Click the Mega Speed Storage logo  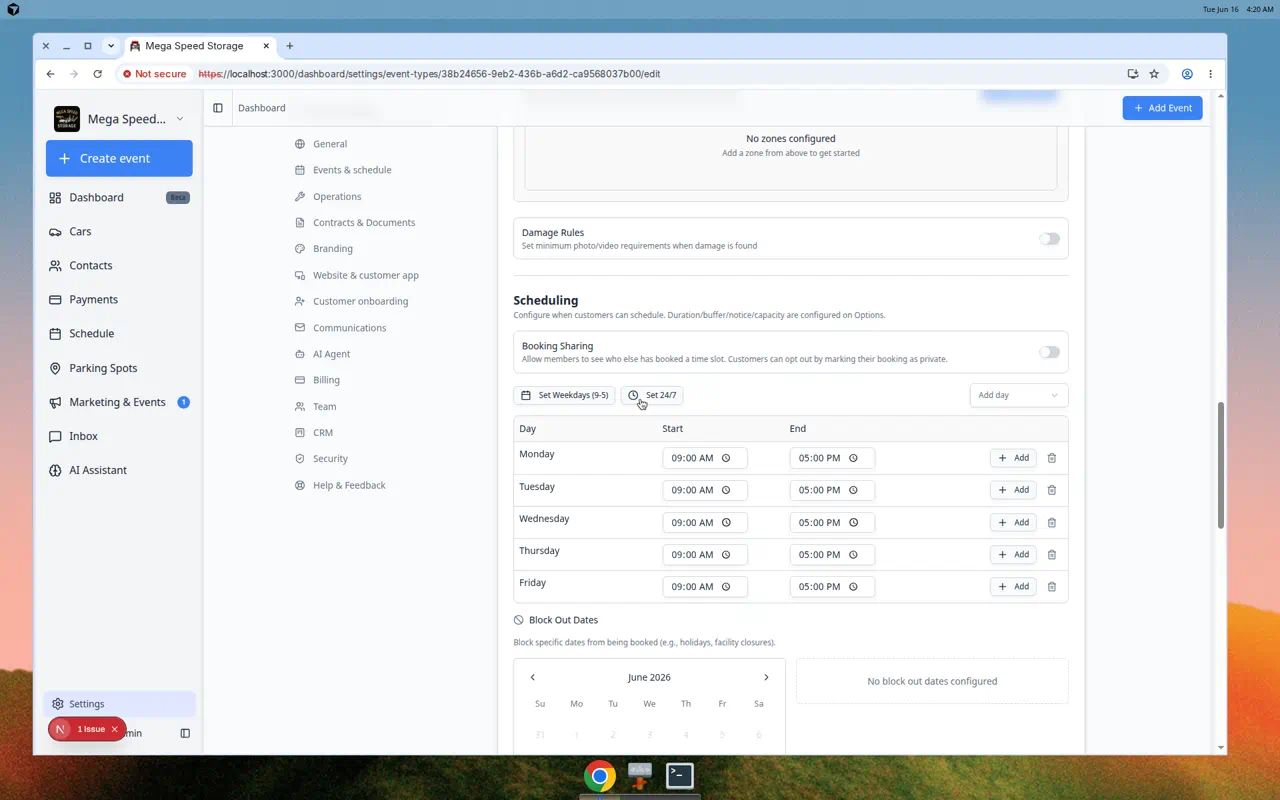click(x=67, y=119)
